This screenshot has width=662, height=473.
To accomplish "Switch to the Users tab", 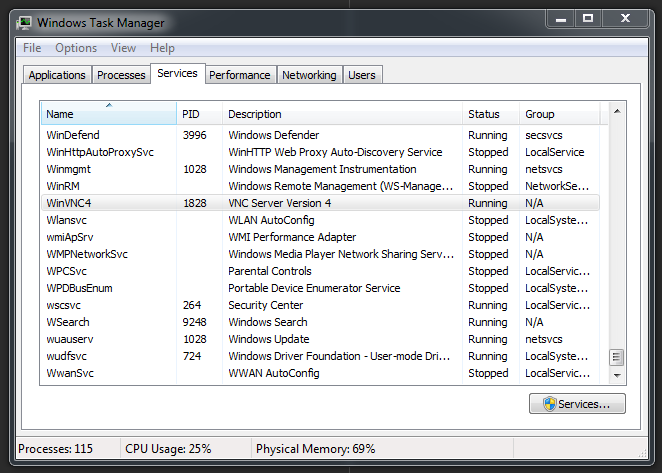I will pos(362,75).
